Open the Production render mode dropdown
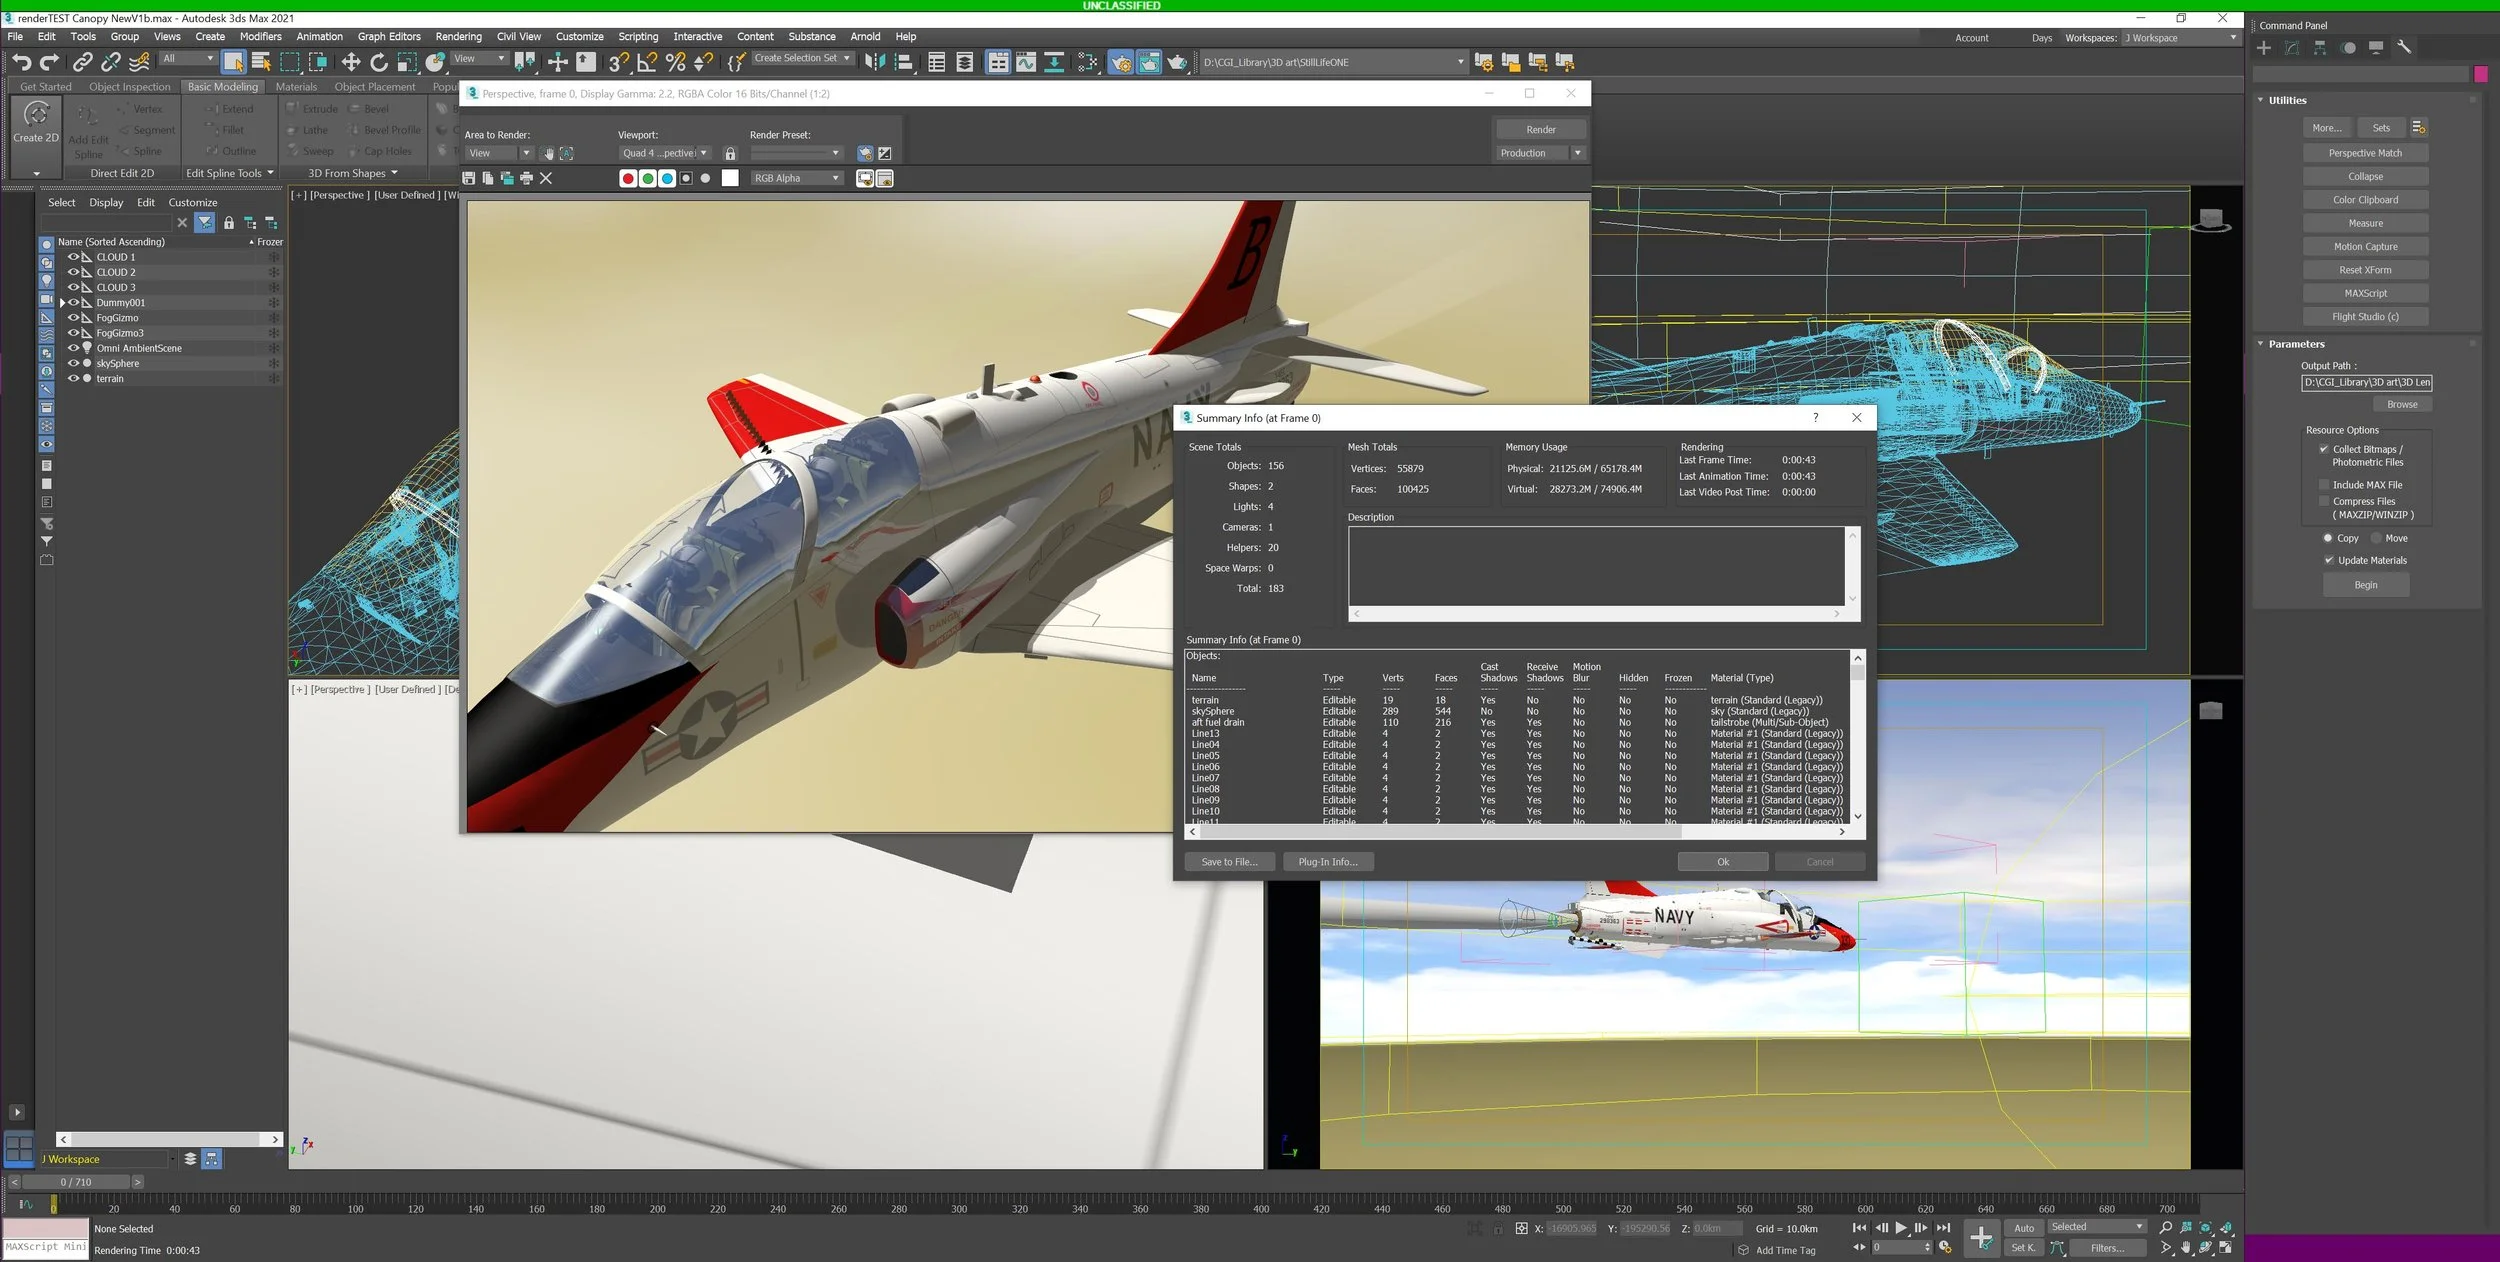The width and height of the screenshot is (2500, 1262). pyautogui.click(x=1577, y=153)
